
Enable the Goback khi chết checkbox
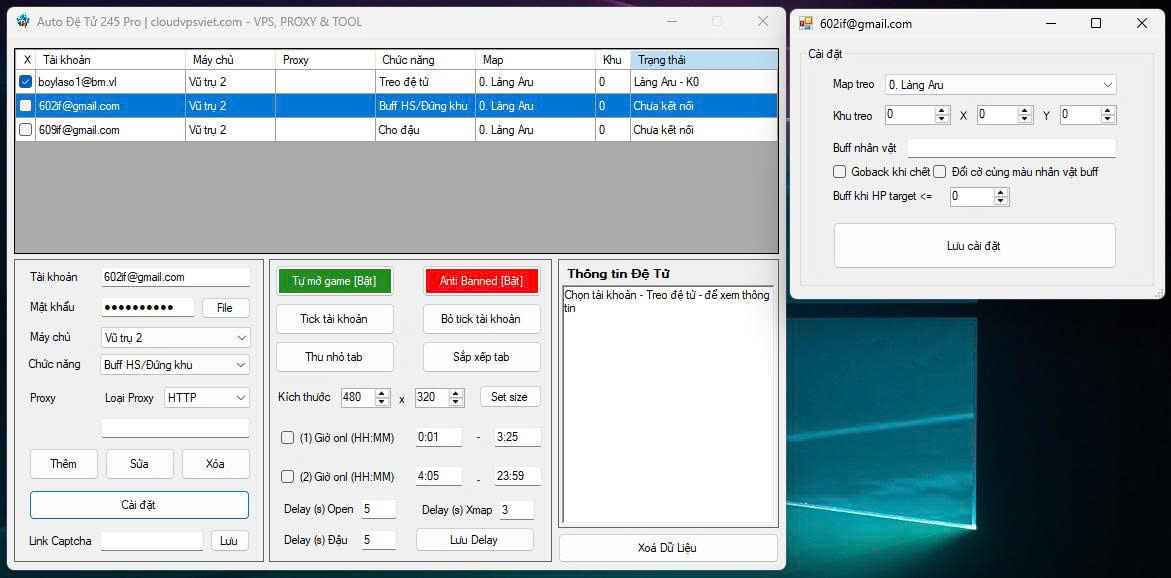pos(840,172)
